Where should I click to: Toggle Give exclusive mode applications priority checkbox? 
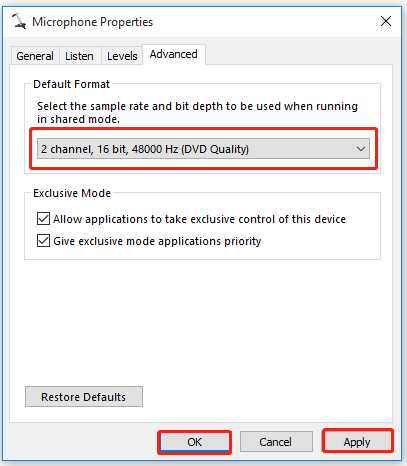(43, 241)
